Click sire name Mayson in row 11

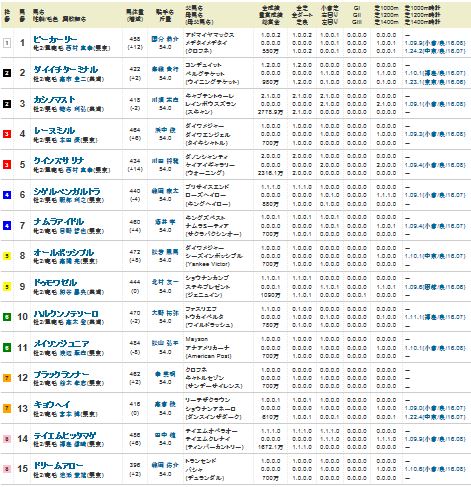click(x=197, y=339)
